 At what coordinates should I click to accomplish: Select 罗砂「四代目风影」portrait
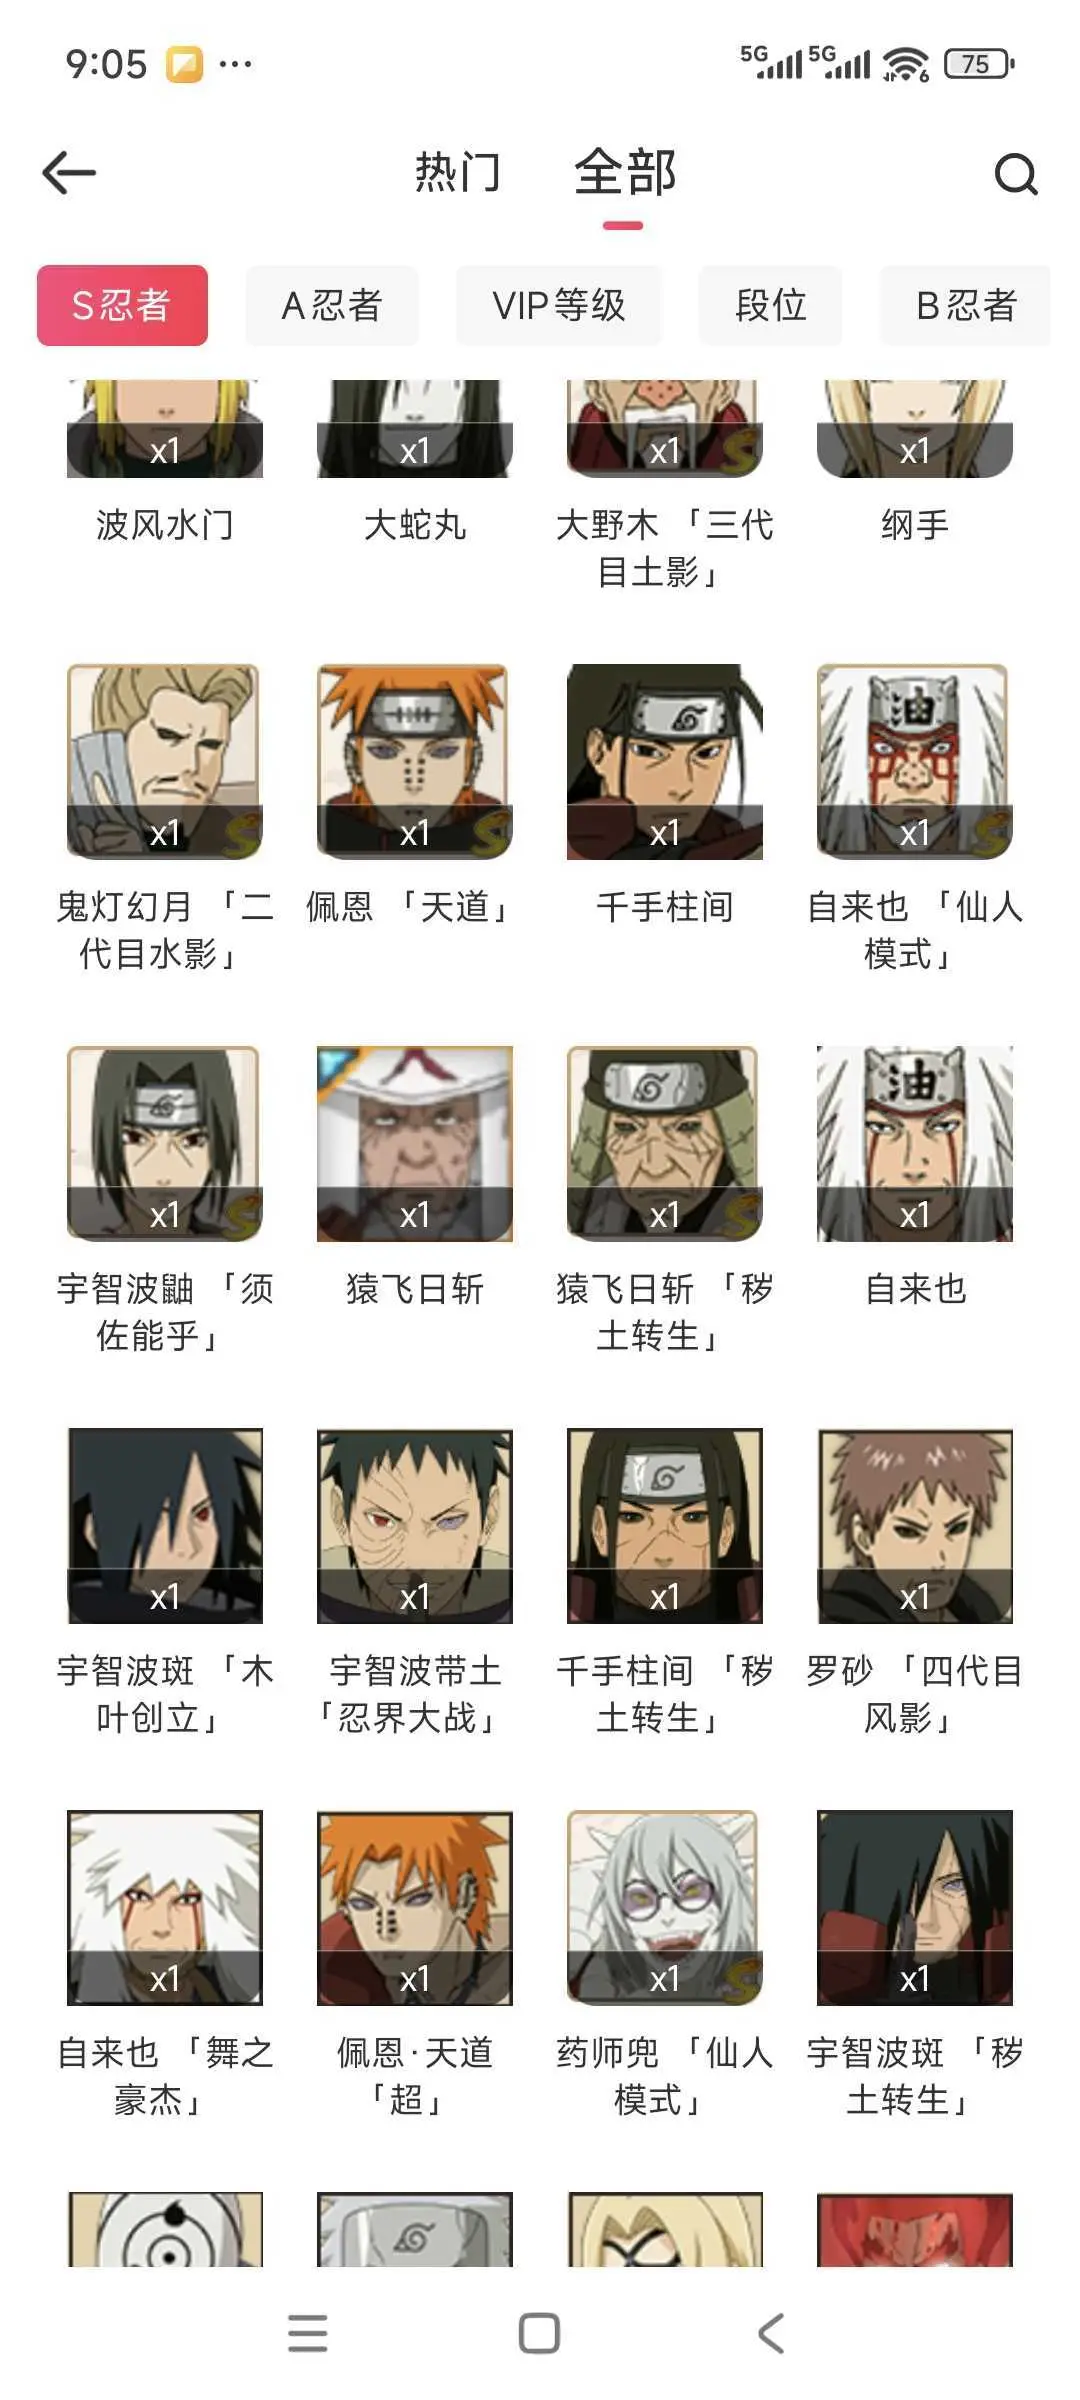(x=915, y=1526)
